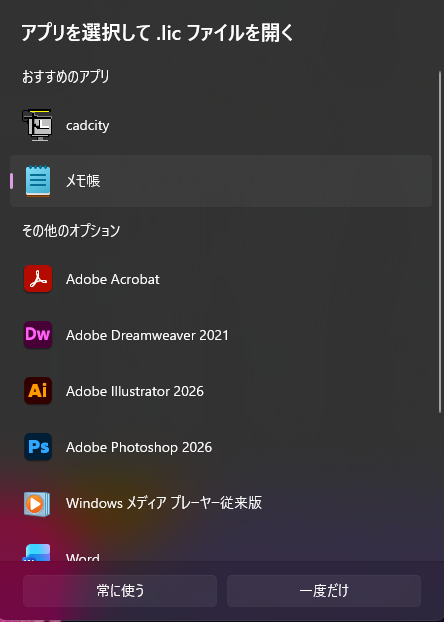The width and height of the screenshot is (444, 622).
Task: Click the 常に使う button
Action: pos(120,591)
